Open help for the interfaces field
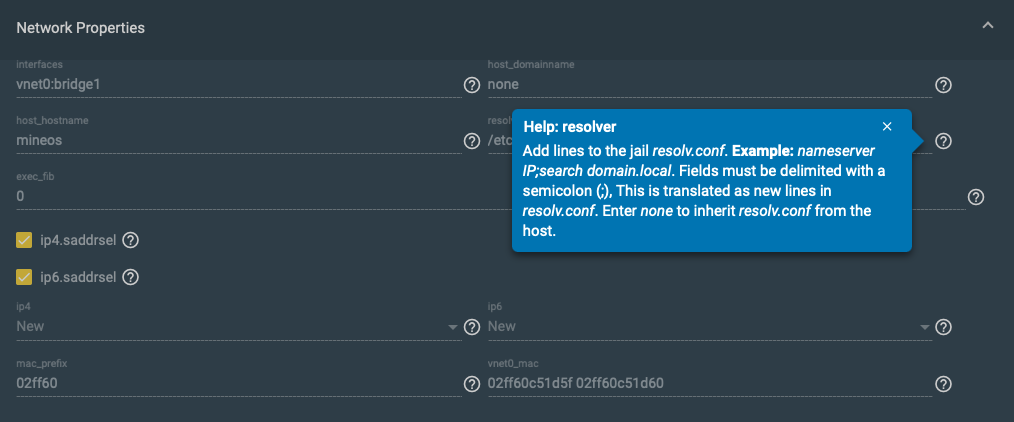Image resolution: width=1014 pixels, height=422 pixels. (x=472, y=85)
